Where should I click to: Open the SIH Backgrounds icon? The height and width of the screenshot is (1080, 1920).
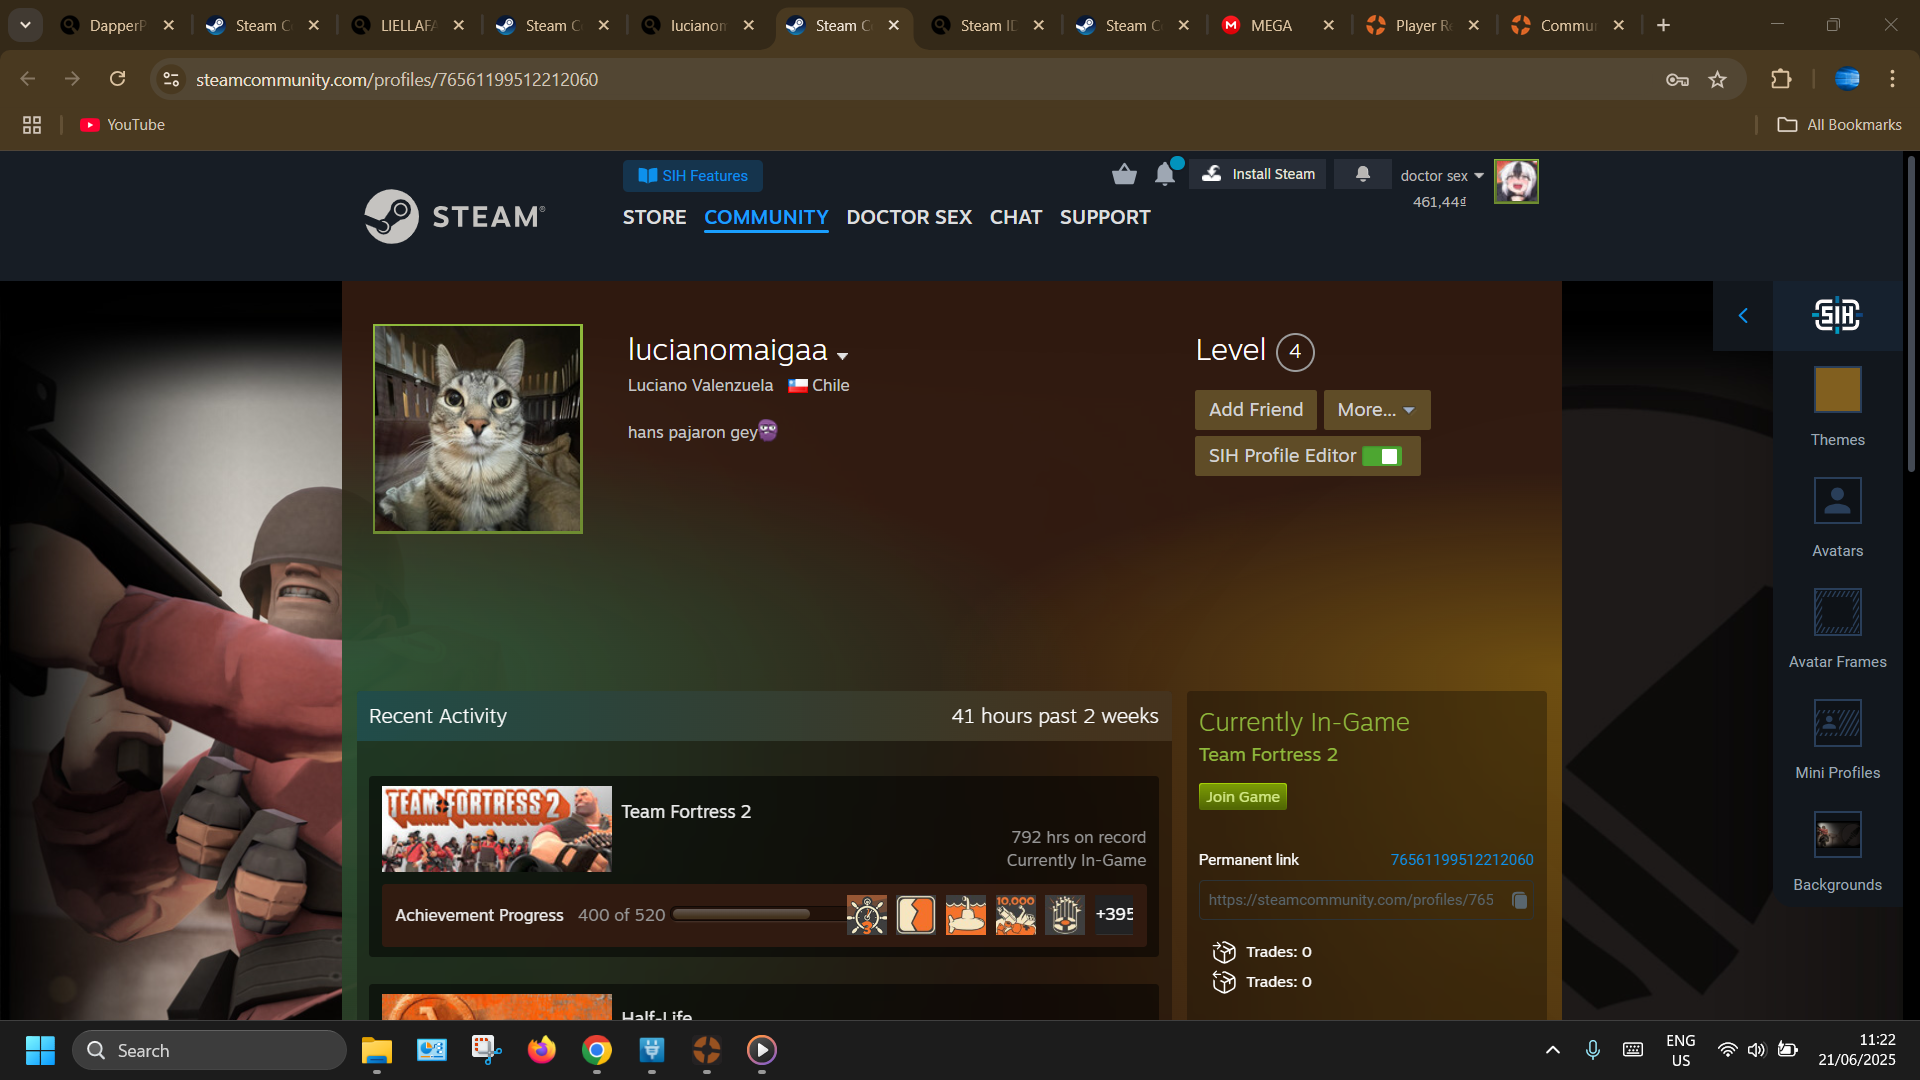coord(1837,834)
